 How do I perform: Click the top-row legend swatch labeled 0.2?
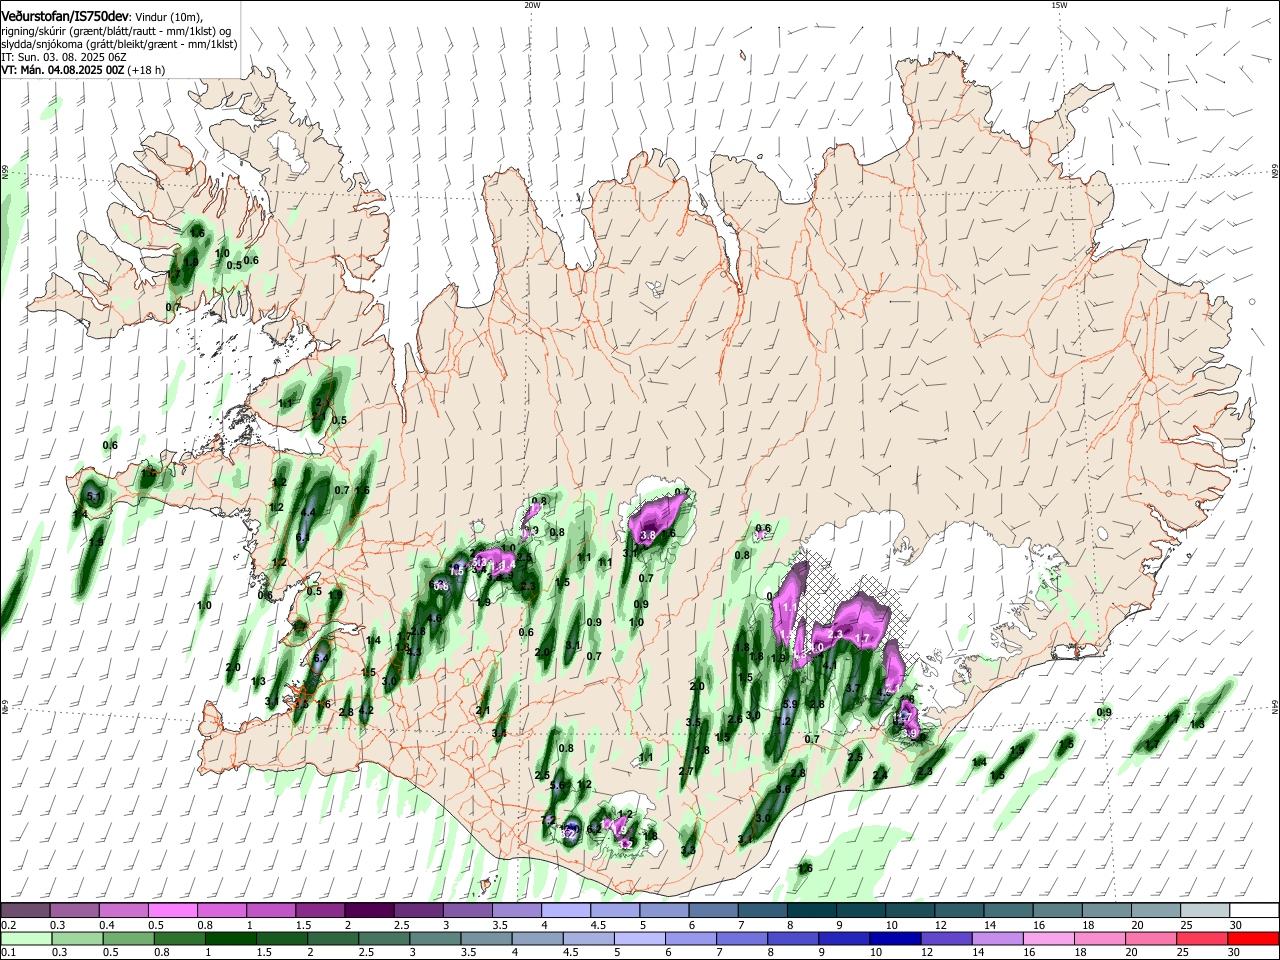pyautogui.click(x=25, y=911)
